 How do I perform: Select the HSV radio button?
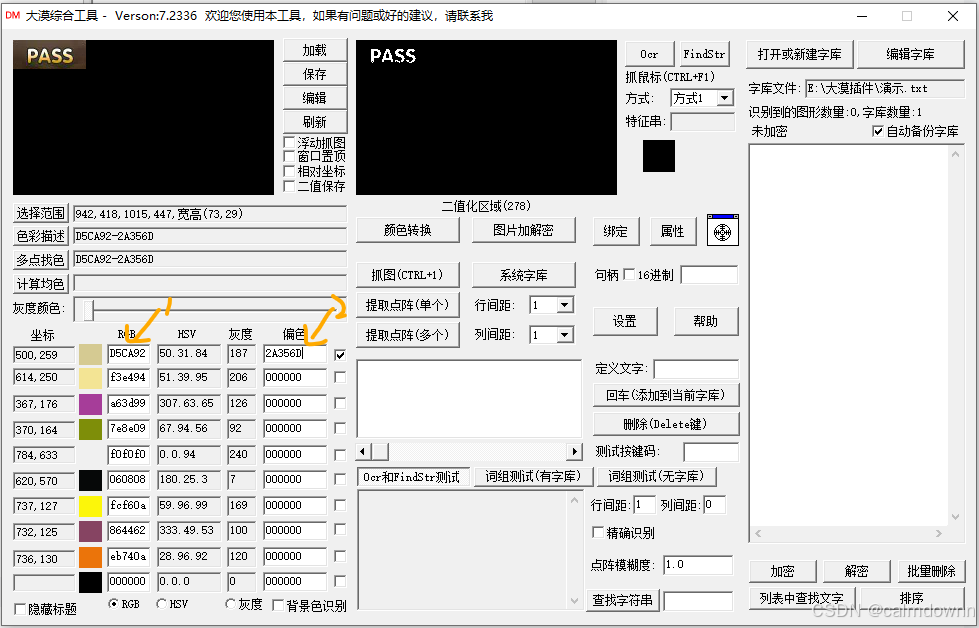(162, 604)
